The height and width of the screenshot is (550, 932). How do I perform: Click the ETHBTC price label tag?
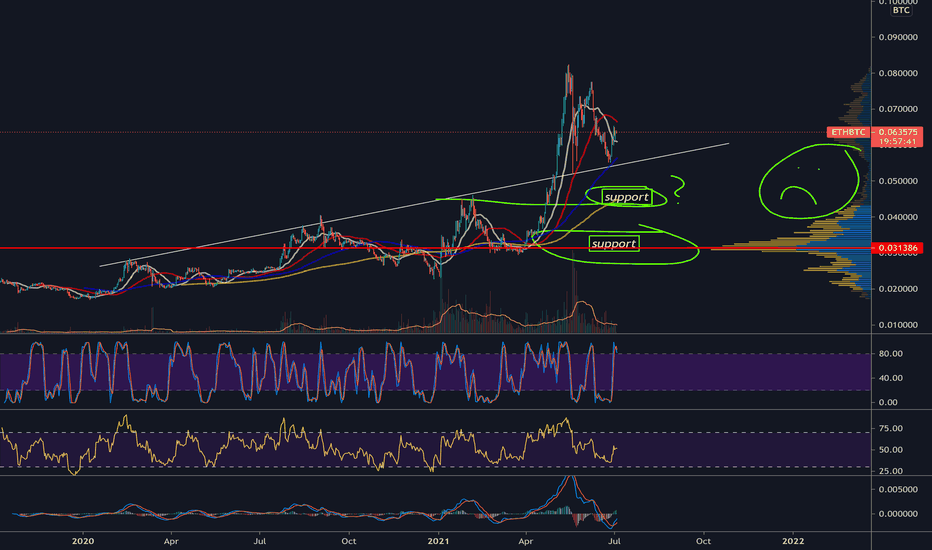click(848, 132)
